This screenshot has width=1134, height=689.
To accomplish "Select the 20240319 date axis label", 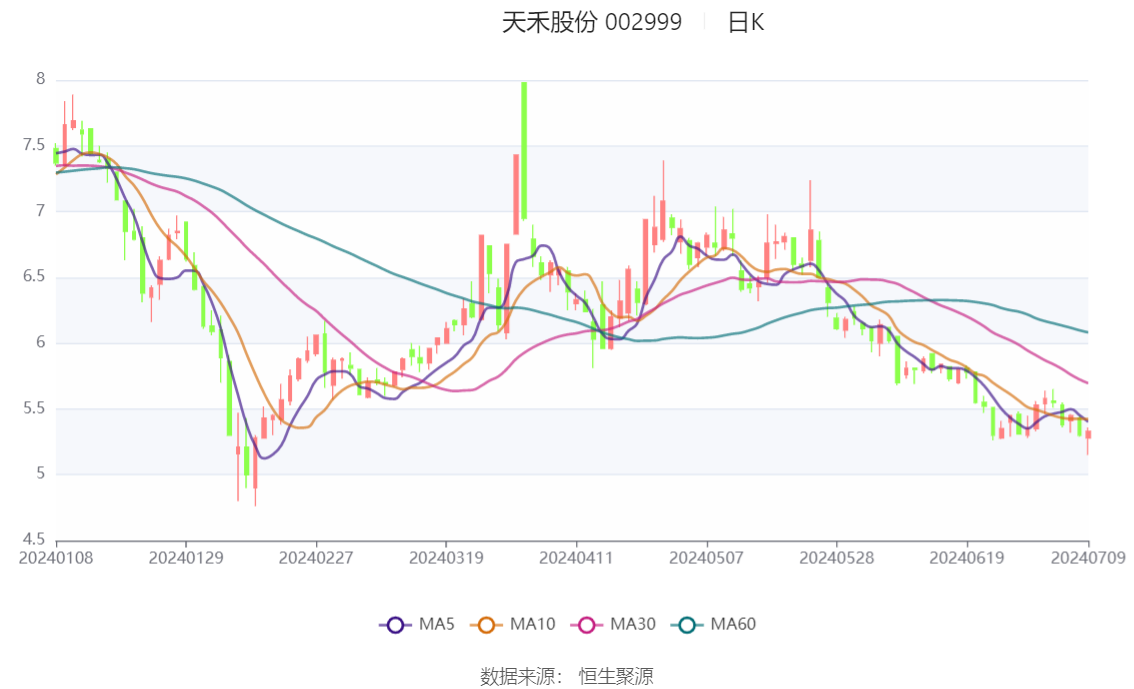I will pyautogui.click(x=446, y=558).
